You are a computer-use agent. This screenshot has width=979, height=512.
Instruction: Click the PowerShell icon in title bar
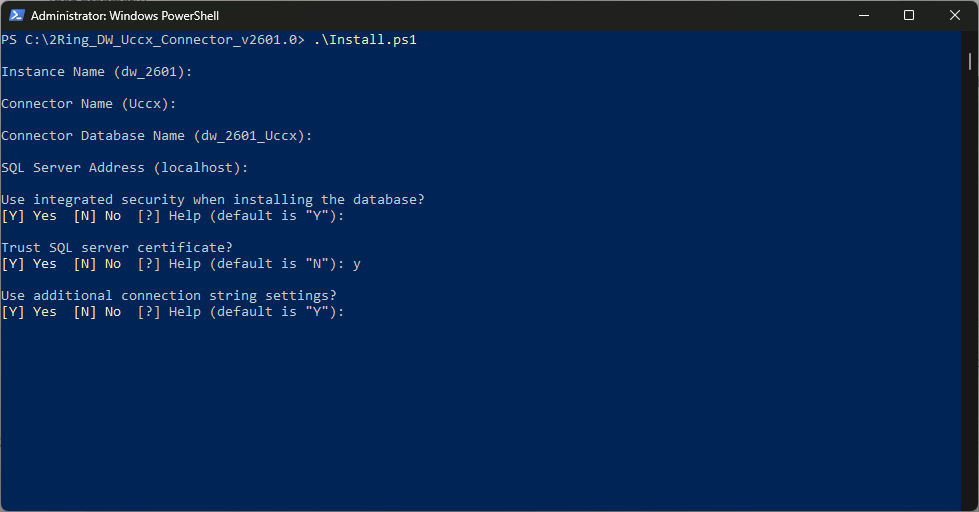point(17,15)
